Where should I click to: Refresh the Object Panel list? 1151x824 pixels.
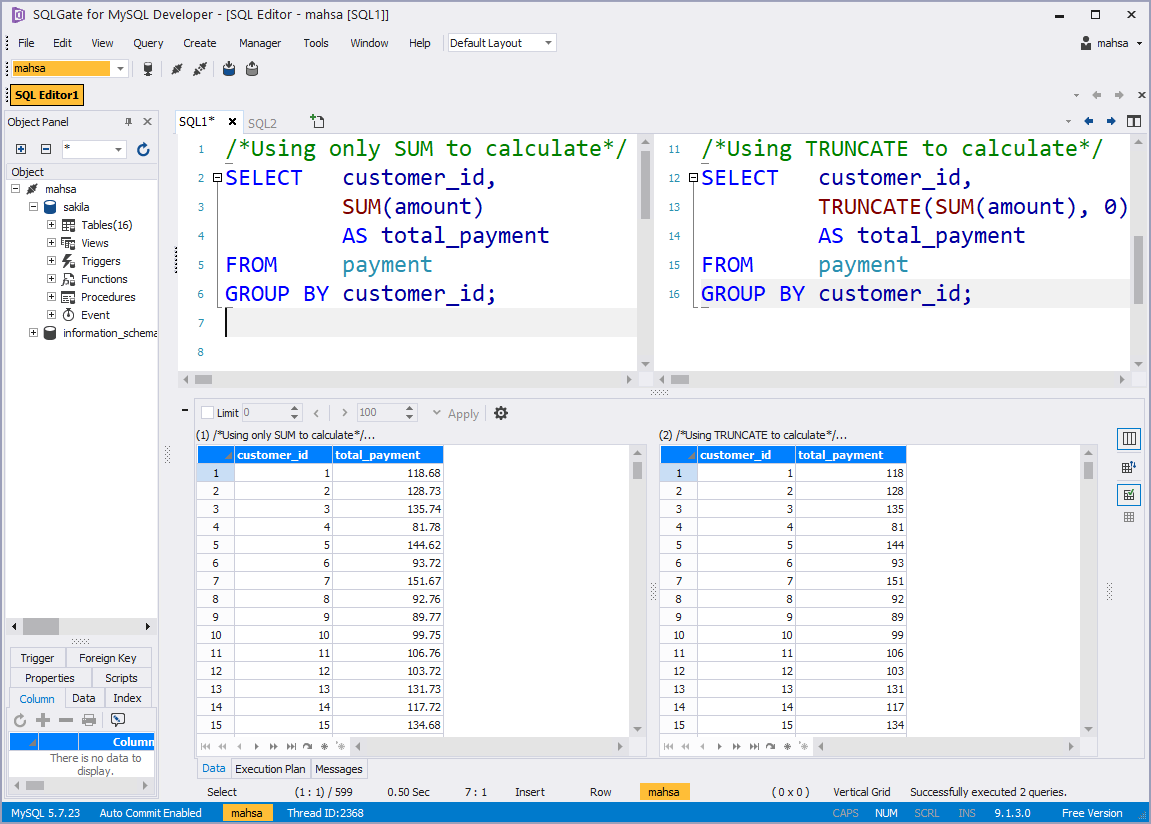pos(143,148)
